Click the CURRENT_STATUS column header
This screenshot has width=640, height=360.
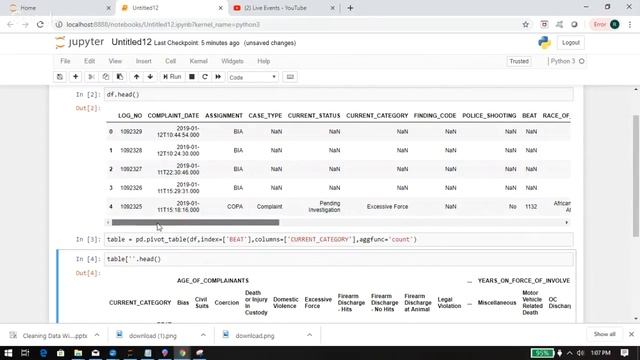[314, 116]
